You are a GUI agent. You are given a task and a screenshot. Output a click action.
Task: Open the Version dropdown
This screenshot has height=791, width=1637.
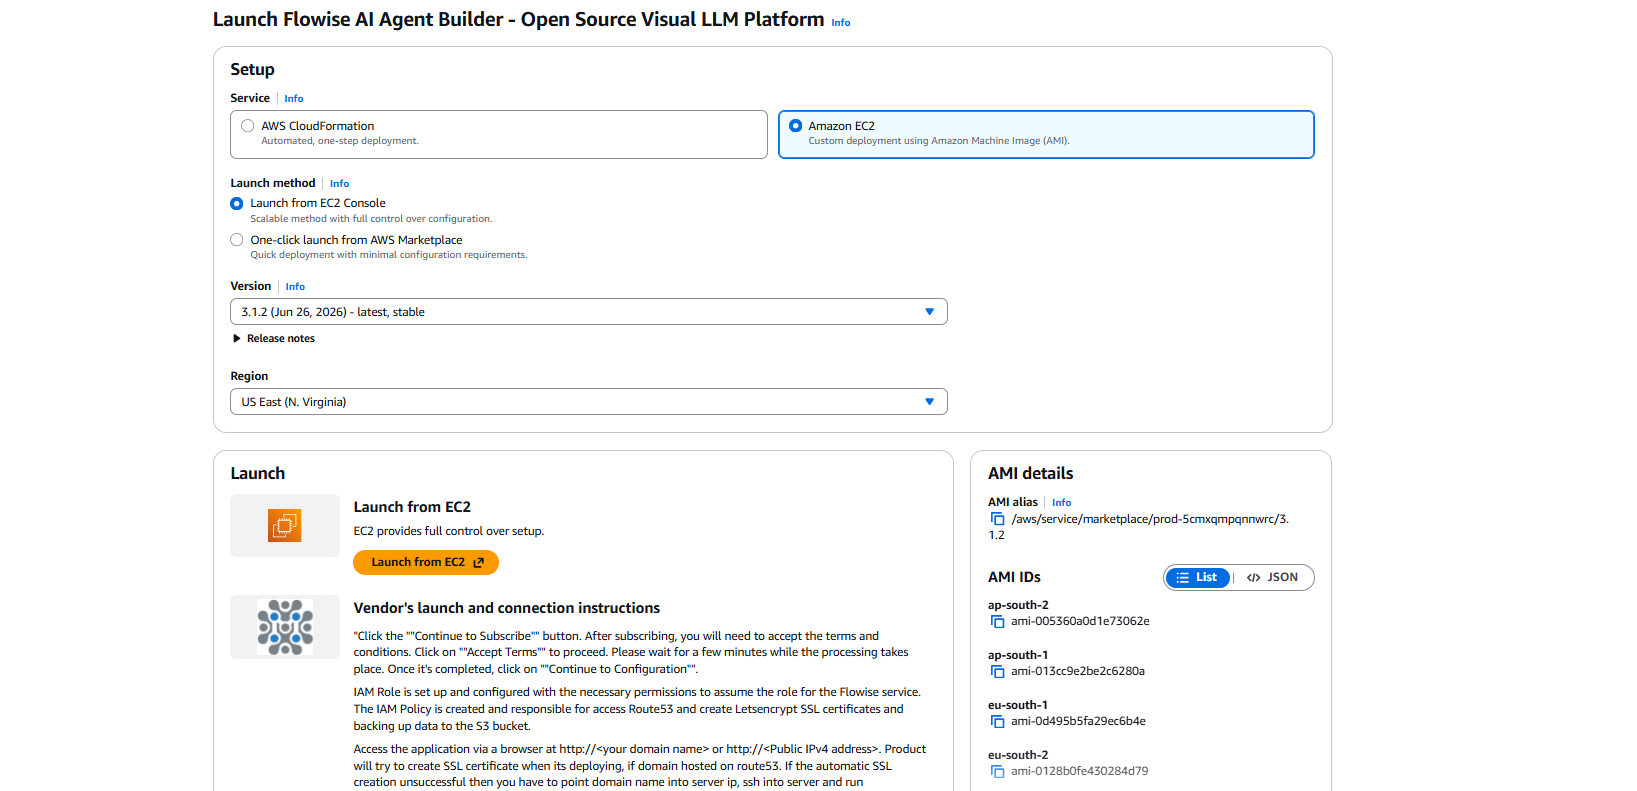[x=589, y=312]
